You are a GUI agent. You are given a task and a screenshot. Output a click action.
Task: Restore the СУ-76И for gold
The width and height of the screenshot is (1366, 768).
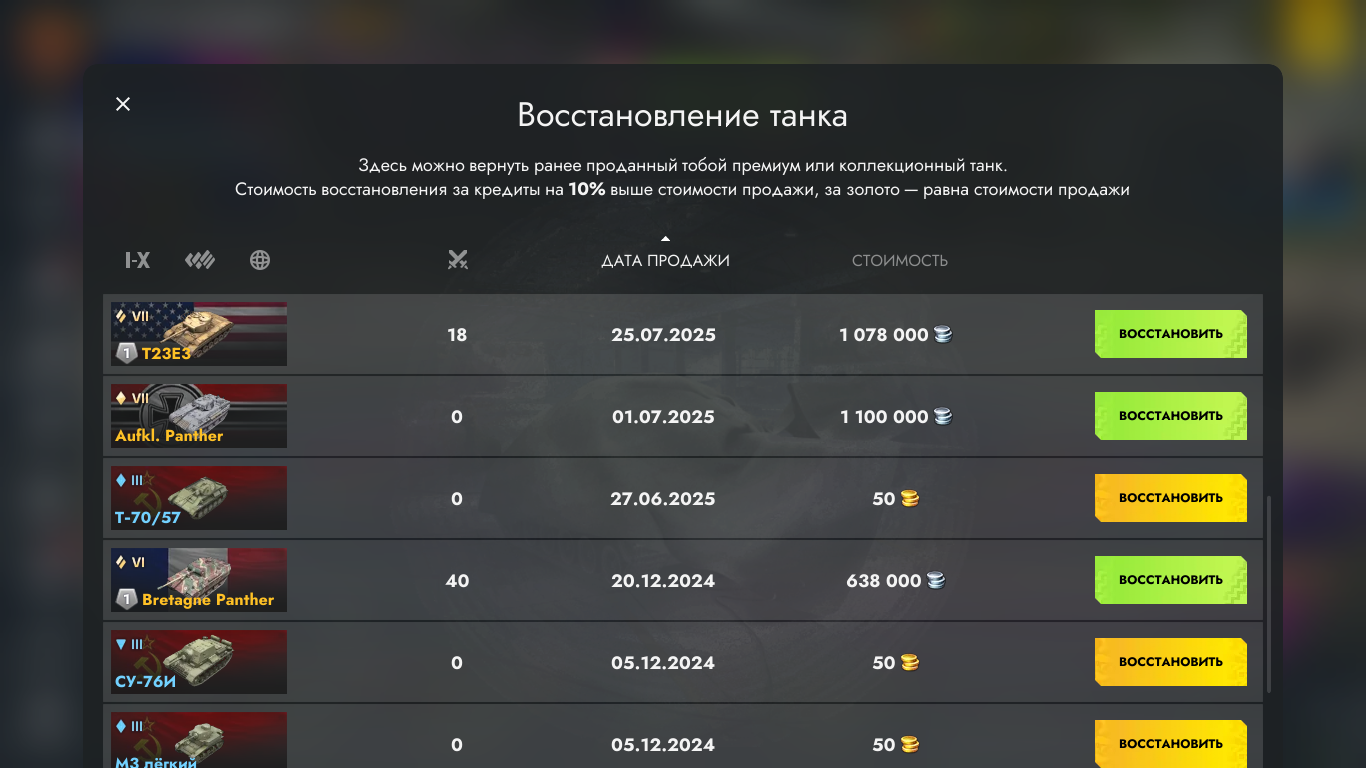(1170, 662)
